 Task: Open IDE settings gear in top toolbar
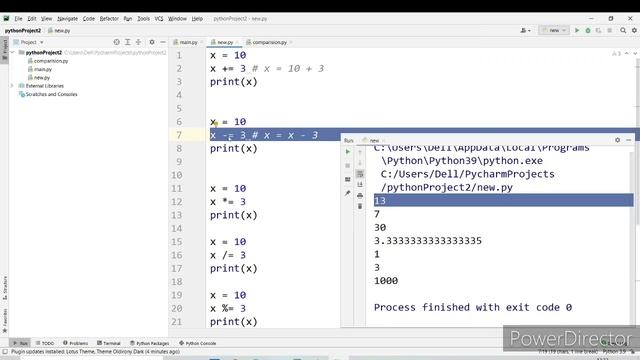coord(634,30)
